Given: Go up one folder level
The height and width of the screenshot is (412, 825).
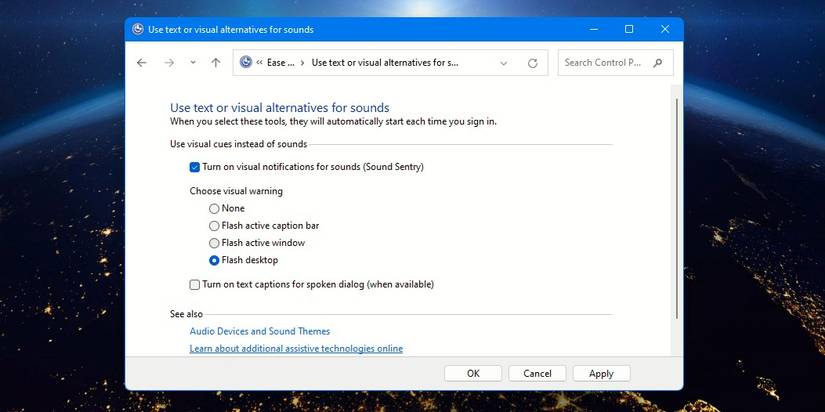Looking at the screenshot, I should [216, 63].
